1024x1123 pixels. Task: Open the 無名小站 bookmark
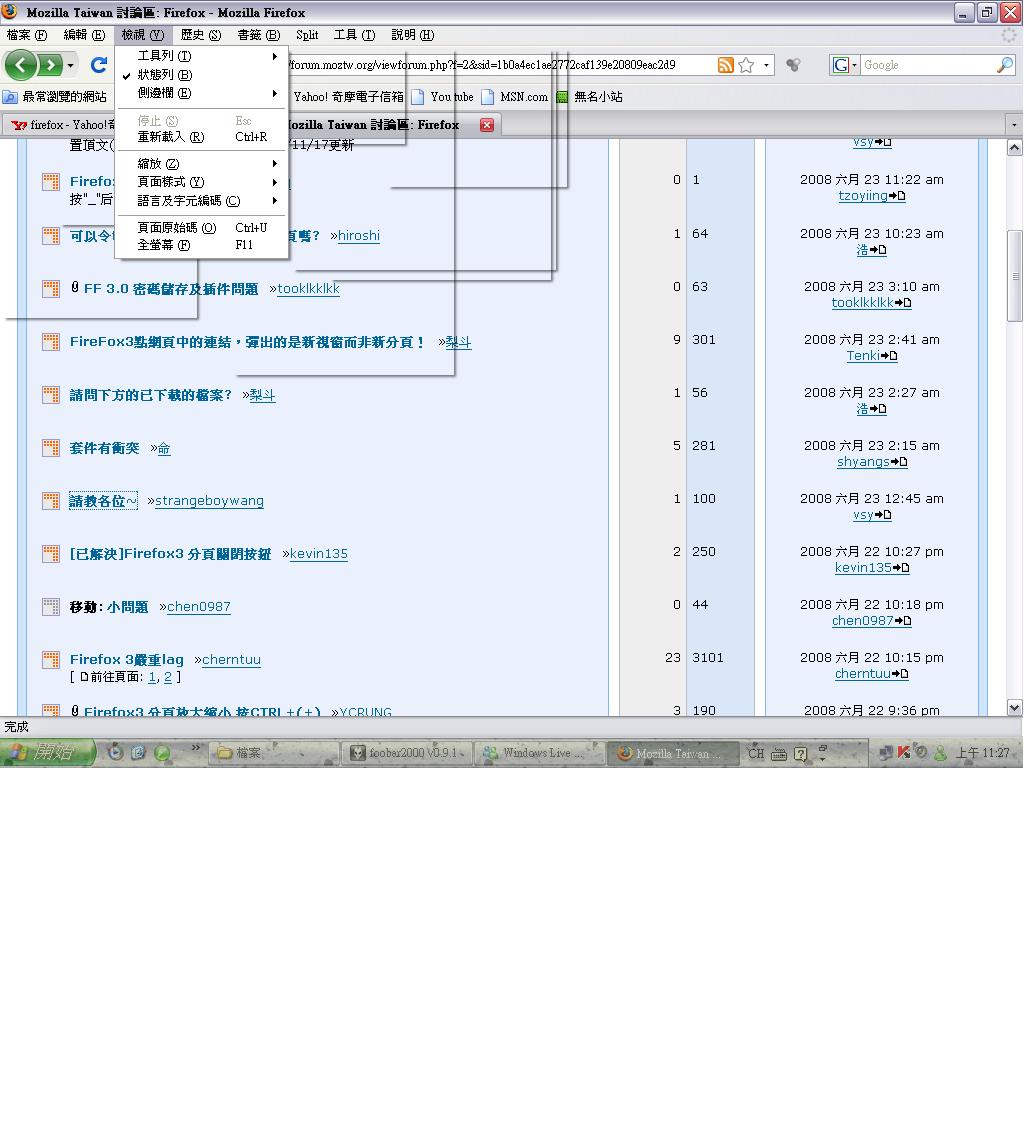click(x=589, y=97)
